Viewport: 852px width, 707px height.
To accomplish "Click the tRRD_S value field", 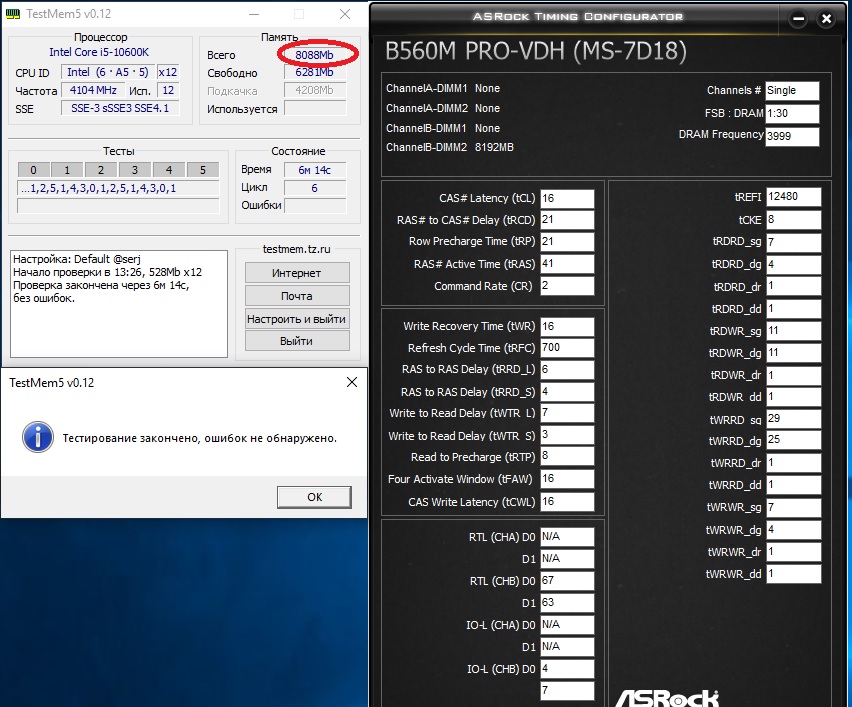I will coord(567,392).
